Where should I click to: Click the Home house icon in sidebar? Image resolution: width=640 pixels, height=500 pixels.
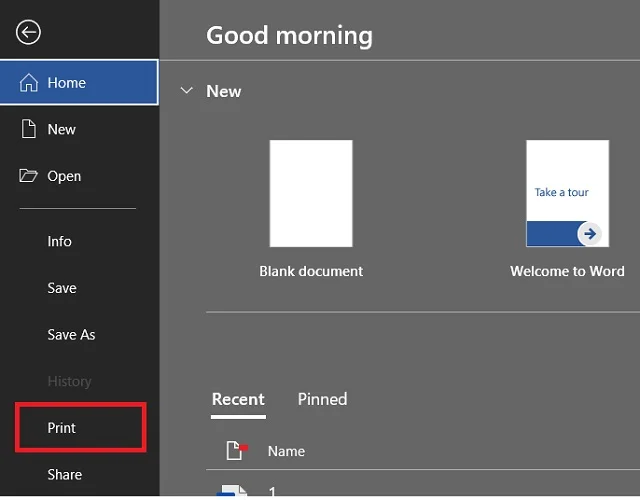(x=29, y=83)
